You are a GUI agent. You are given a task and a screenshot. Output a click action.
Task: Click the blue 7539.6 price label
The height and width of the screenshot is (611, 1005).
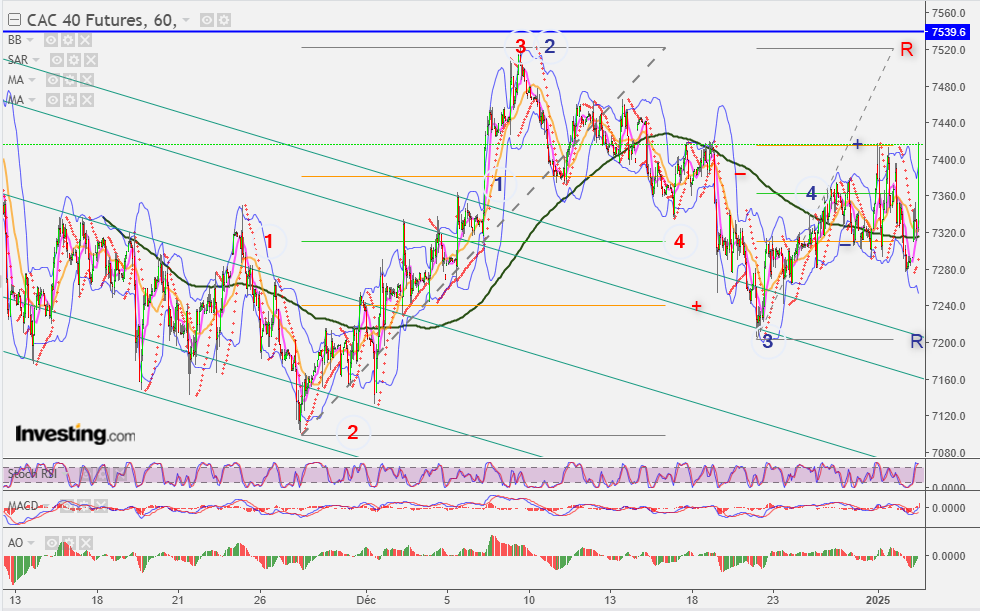949,32
